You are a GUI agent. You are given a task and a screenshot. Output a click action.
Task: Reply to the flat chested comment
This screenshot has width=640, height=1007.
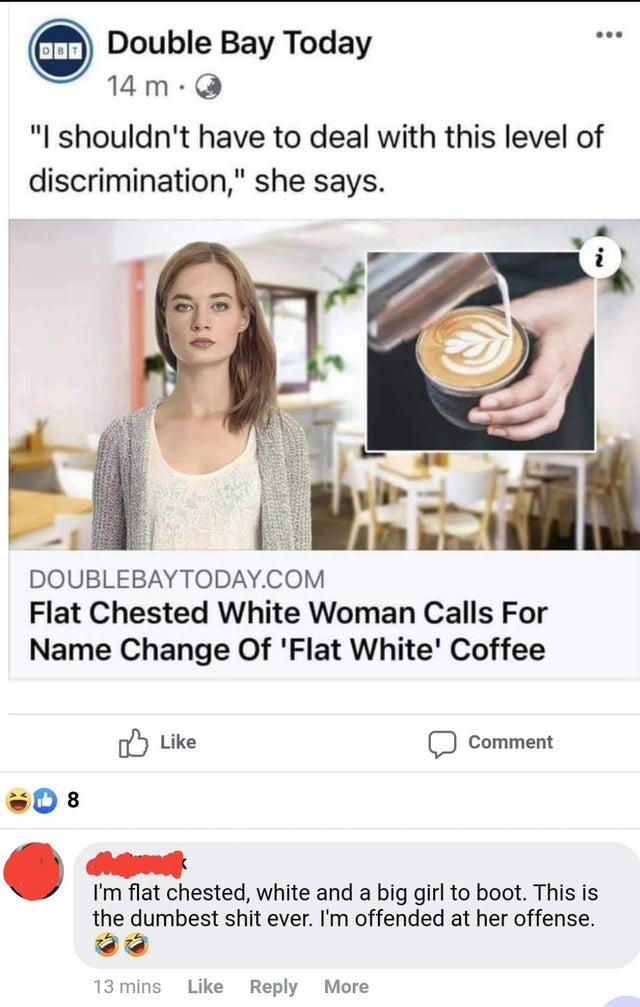point(273,986)
